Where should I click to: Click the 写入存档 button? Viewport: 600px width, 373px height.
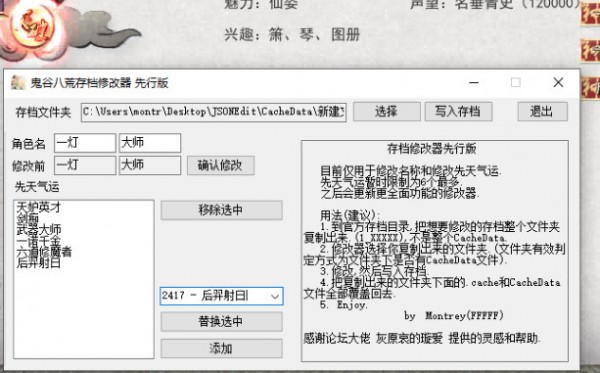point(458,112)
